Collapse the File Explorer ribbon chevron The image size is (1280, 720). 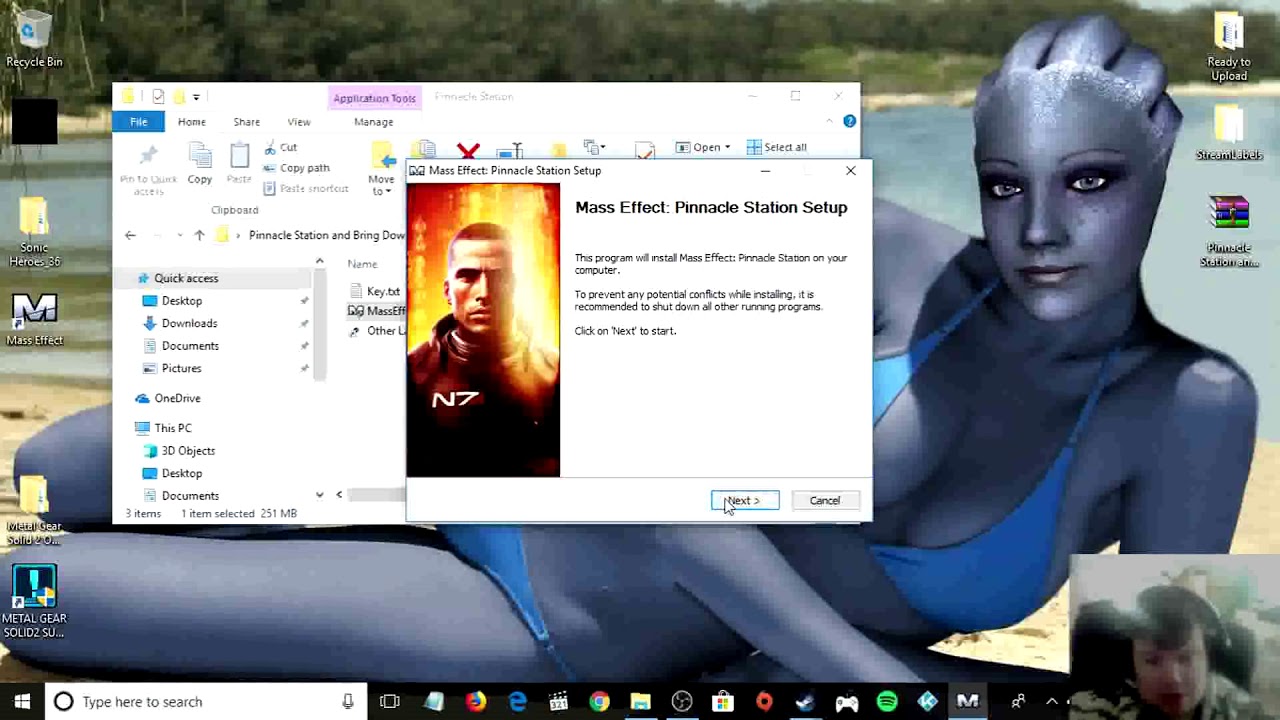(829, 121)
